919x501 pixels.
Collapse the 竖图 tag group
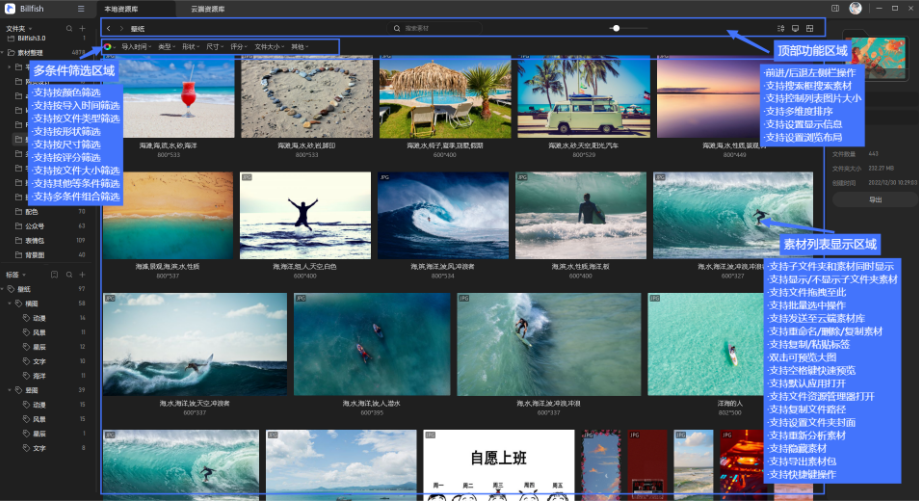pos(9,390)
